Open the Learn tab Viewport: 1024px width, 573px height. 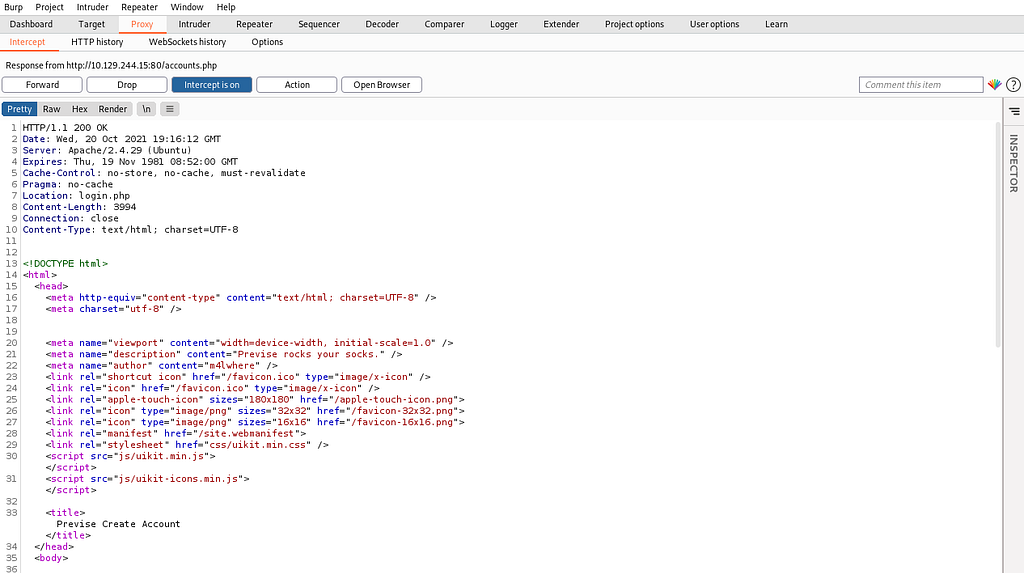coord(776,24)
